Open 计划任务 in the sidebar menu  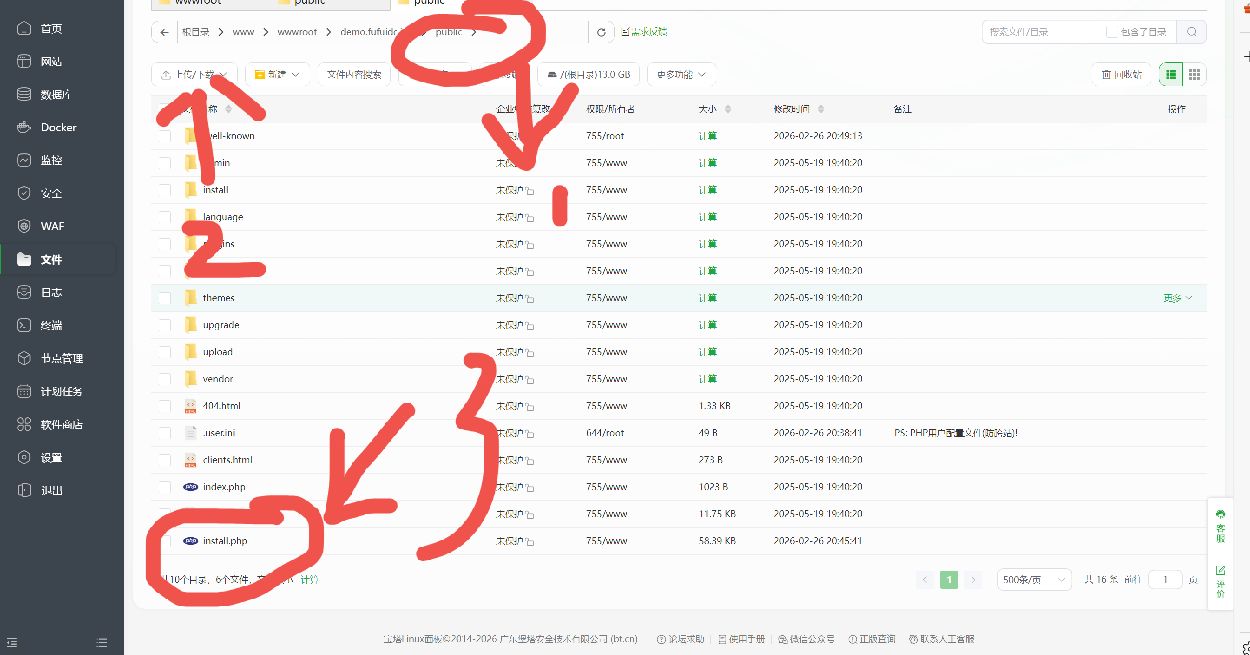[61, 391]
